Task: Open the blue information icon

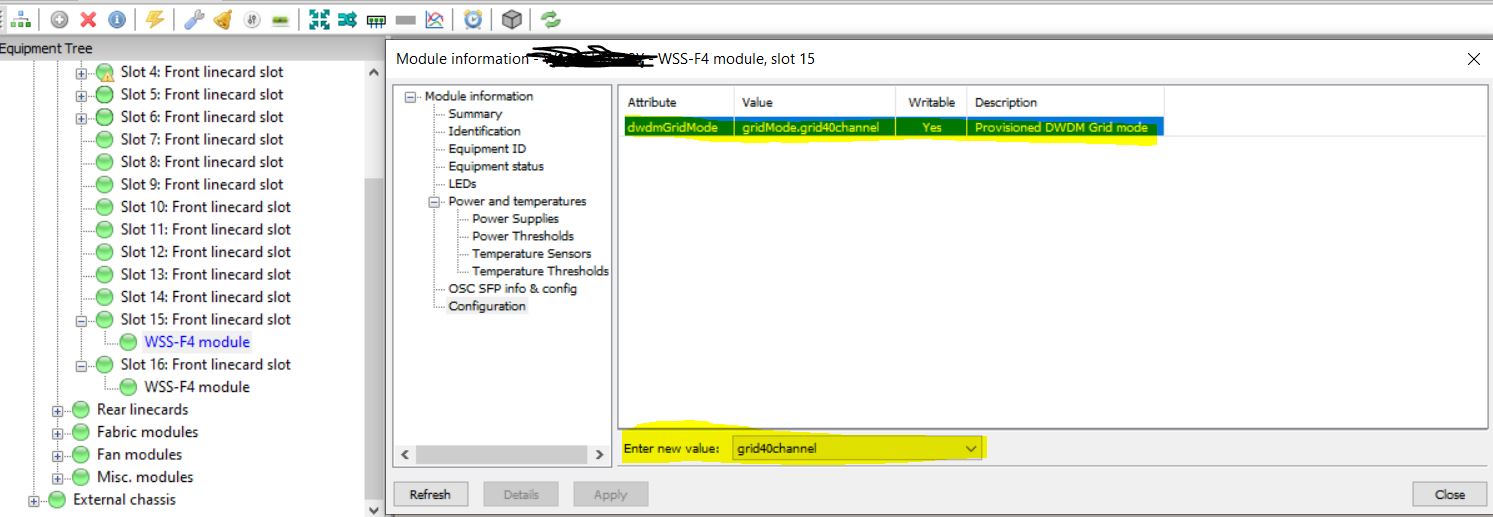Action: (117, 19)
